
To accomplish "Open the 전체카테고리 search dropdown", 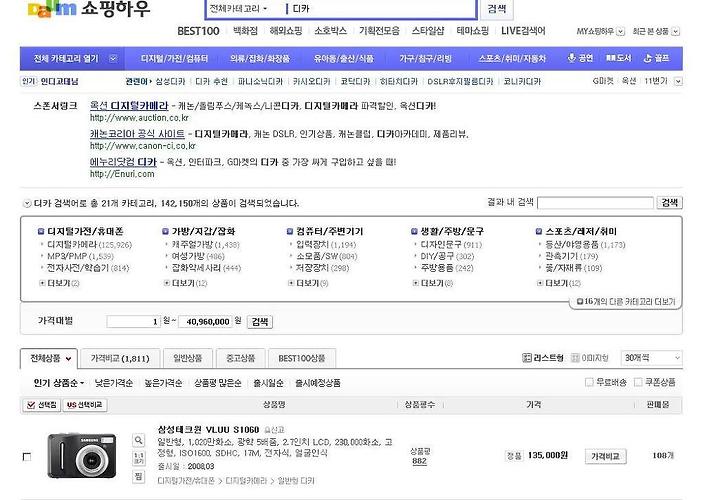I will point(238,9).
